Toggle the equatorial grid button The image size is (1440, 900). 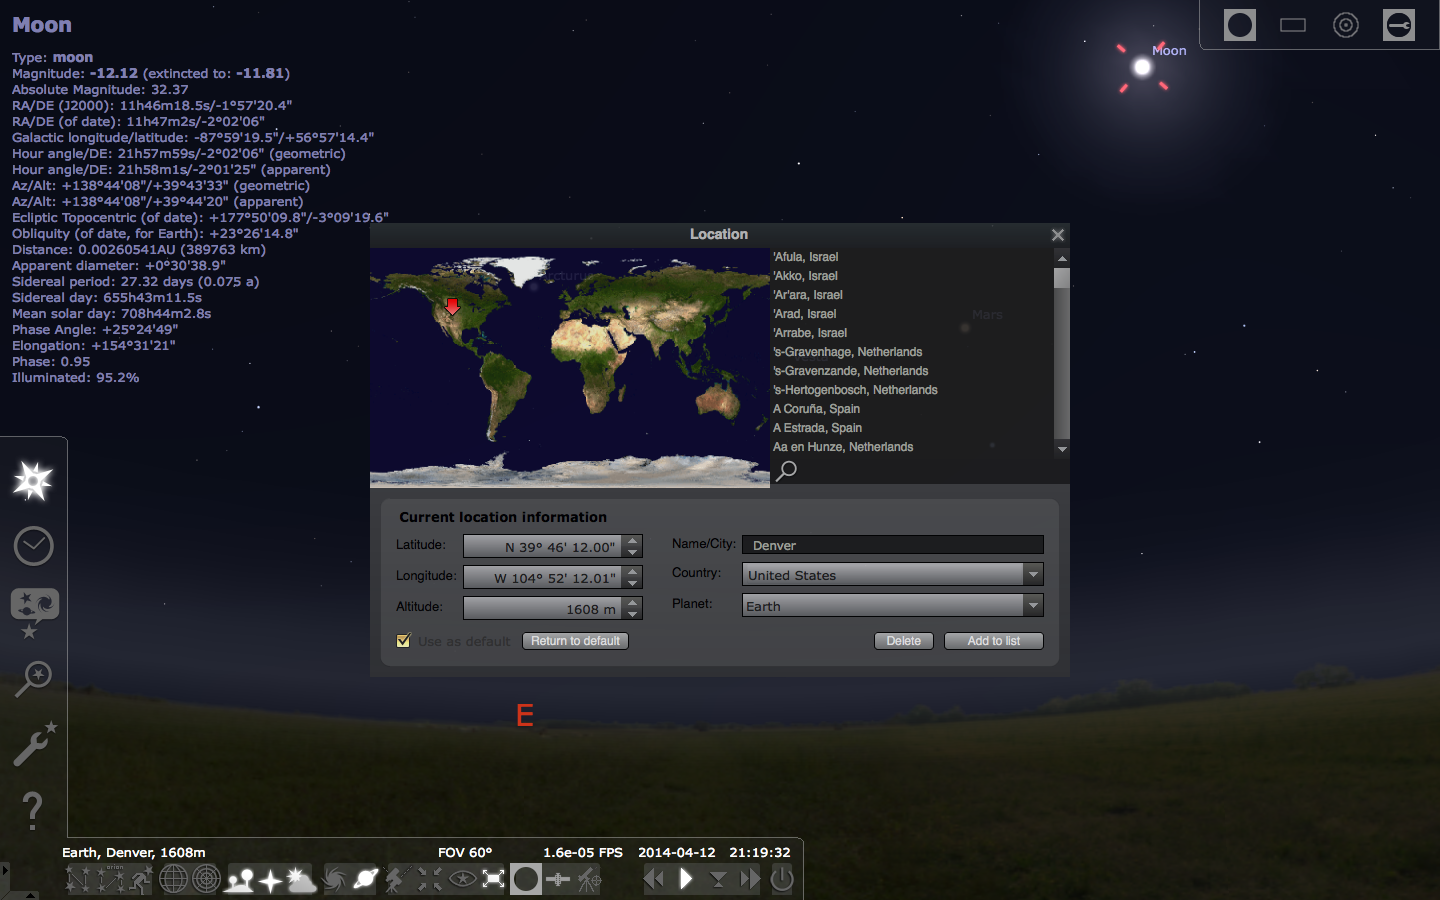pos(174,879)
